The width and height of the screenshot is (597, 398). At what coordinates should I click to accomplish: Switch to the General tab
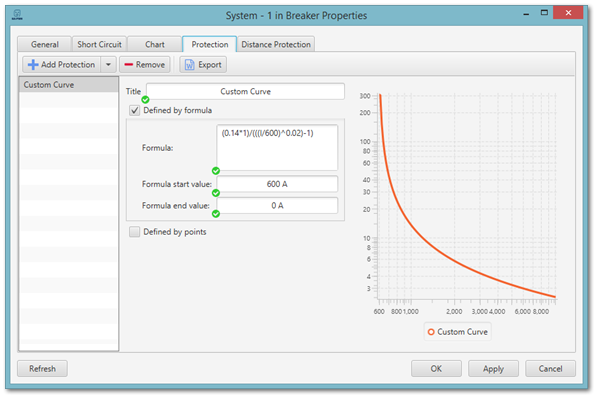tap(45, 45)
